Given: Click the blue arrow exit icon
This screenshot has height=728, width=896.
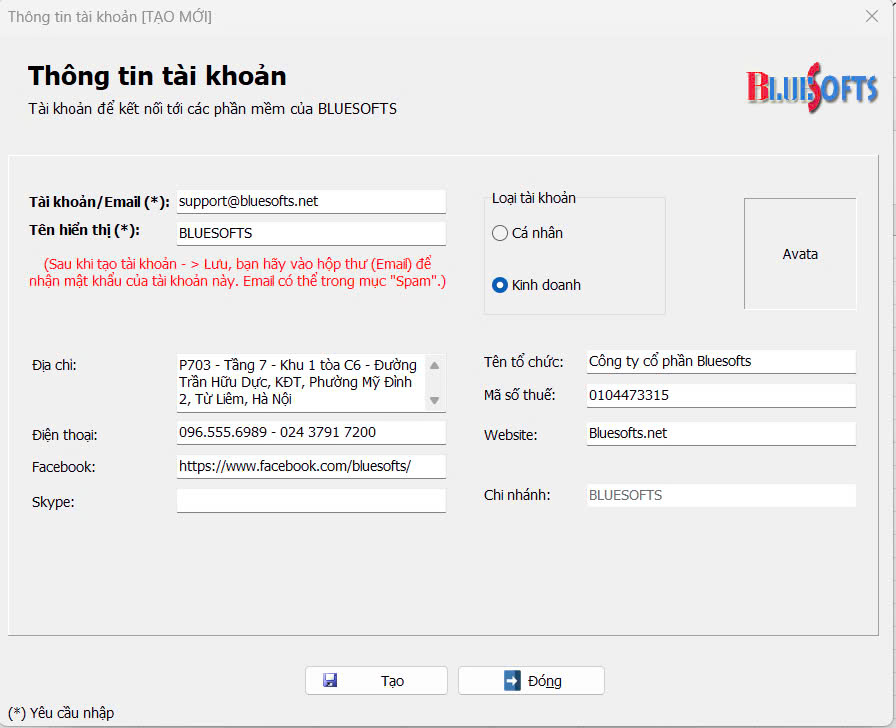Looking at the screenshot, I should tap(512, 680).
